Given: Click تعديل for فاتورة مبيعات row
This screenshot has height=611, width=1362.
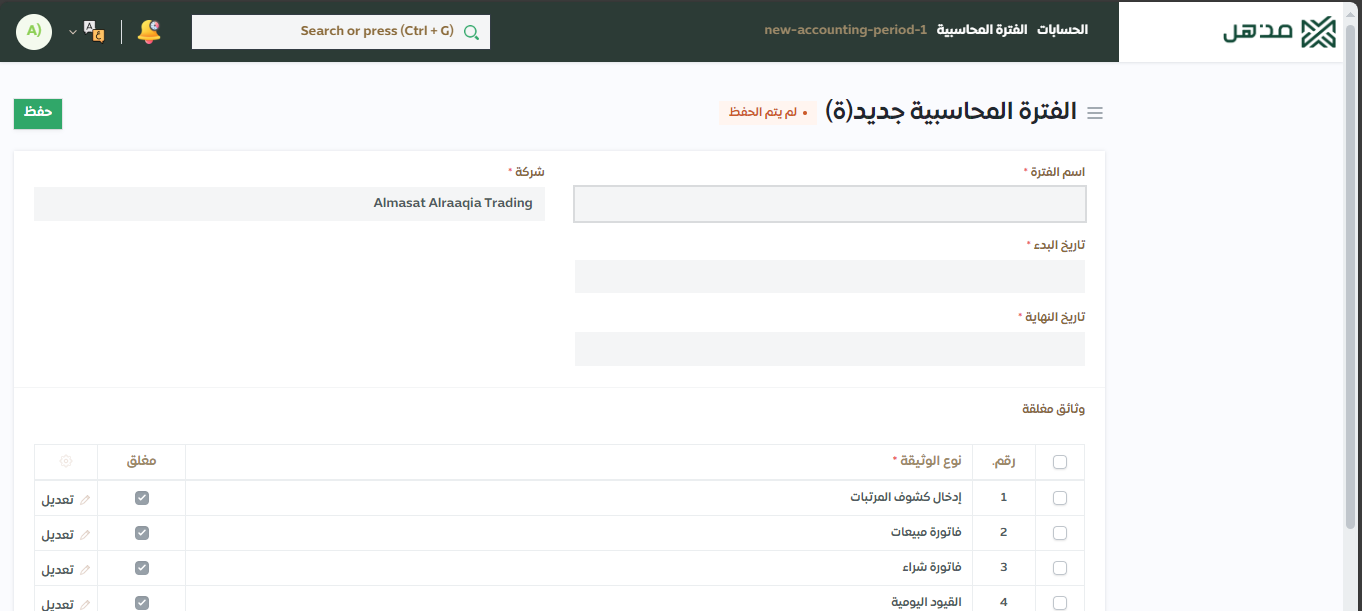Looking at the screenshot, I should tap(57, 535).
